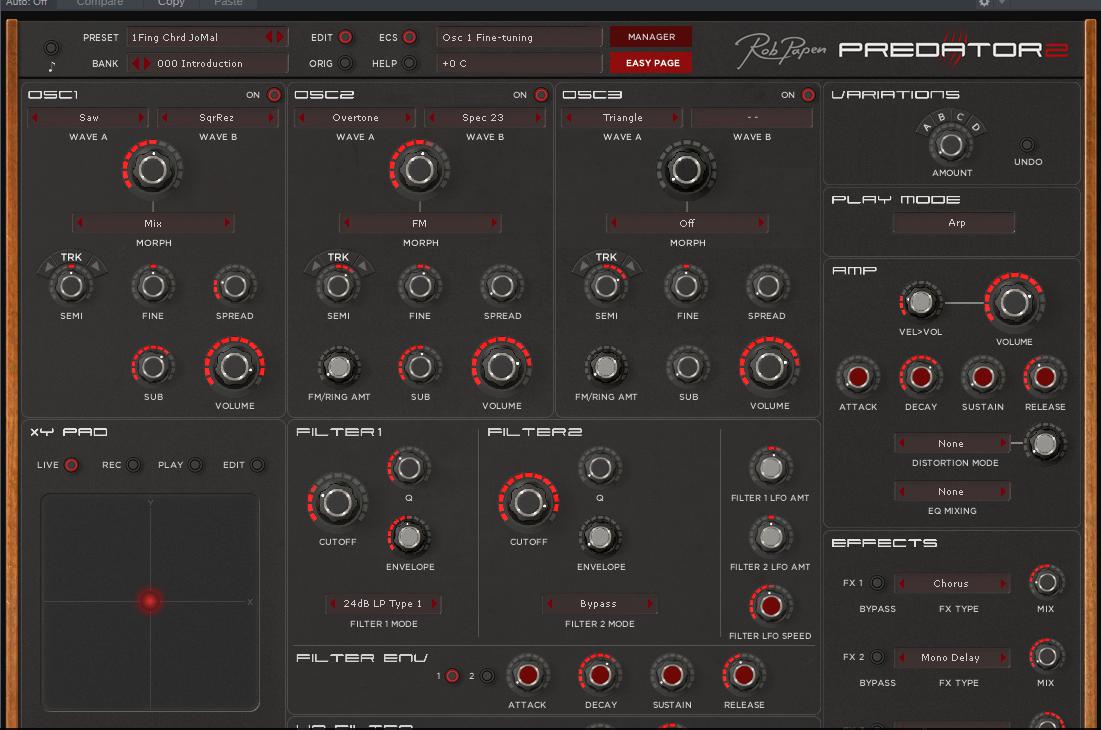1101x730 pixels.
Task: Click the Filter1 ENVELOPE knob
Action: coord(409,537)
